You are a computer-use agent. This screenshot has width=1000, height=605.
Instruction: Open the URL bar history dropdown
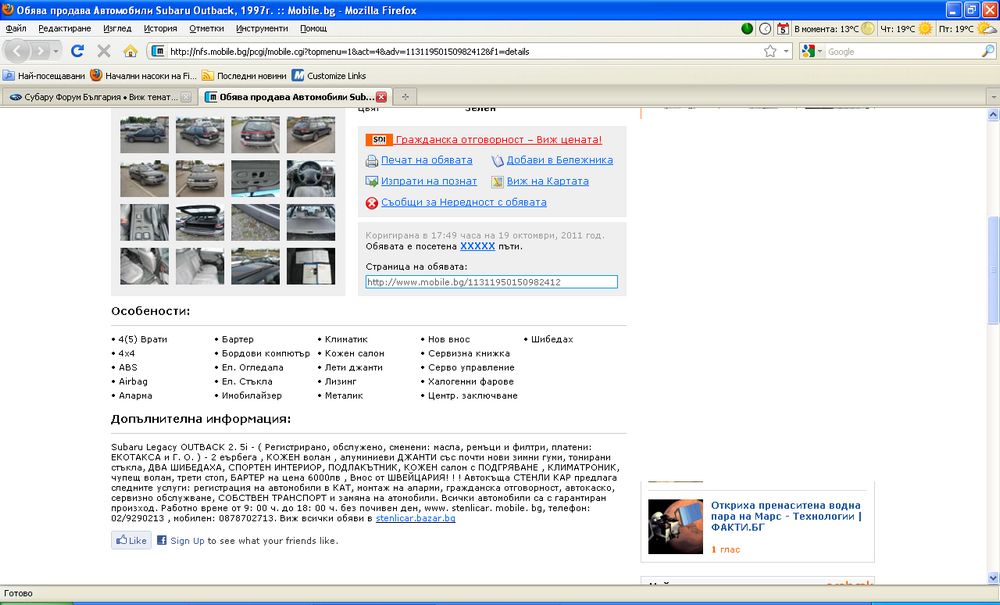(786, 51)
